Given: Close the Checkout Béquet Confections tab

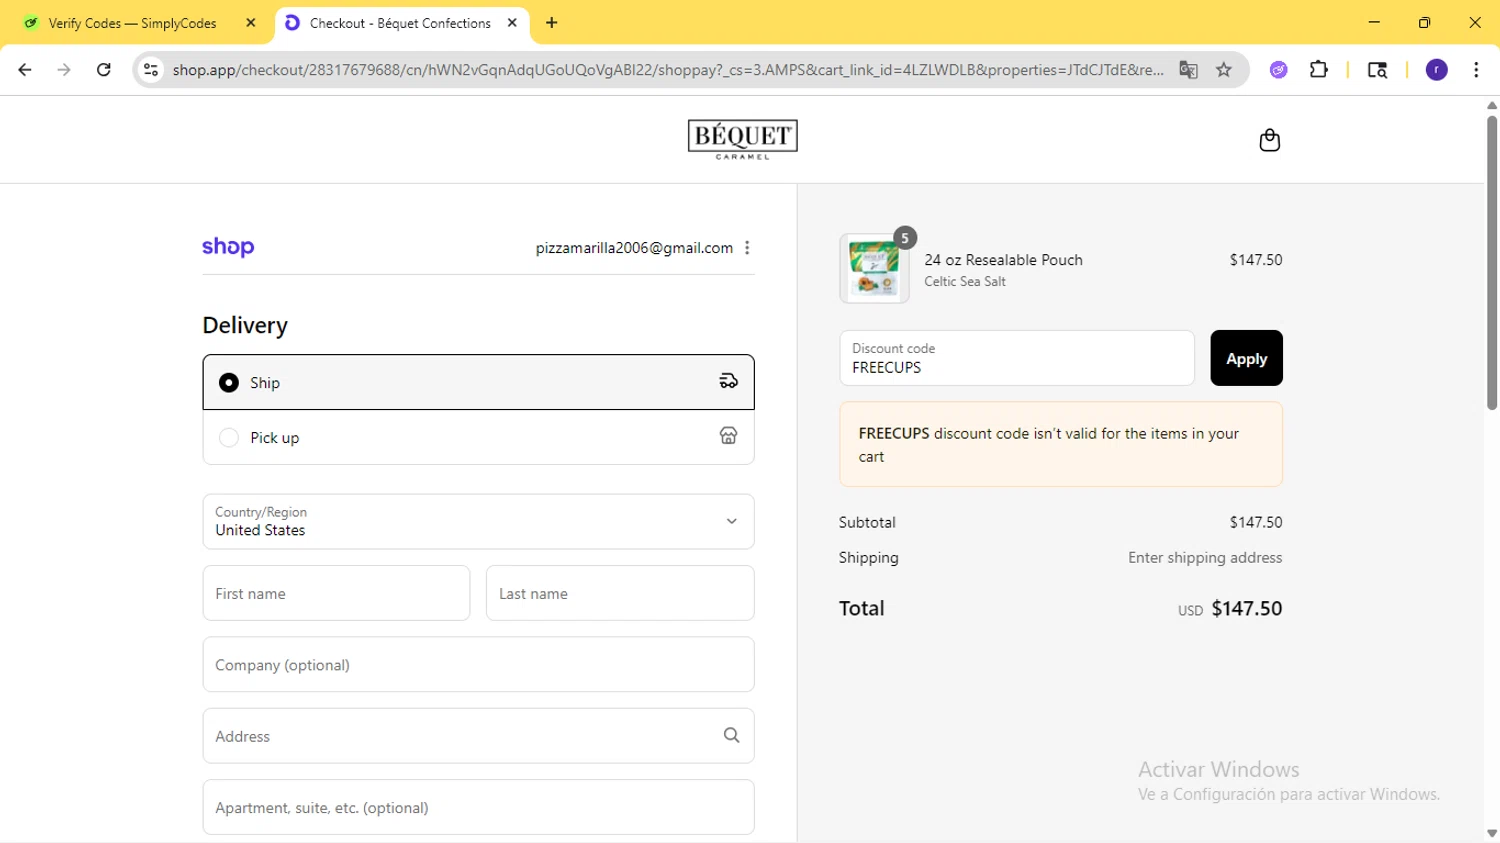Looking at the screenshot, I should pyautogui.click(x=512, y=23).
